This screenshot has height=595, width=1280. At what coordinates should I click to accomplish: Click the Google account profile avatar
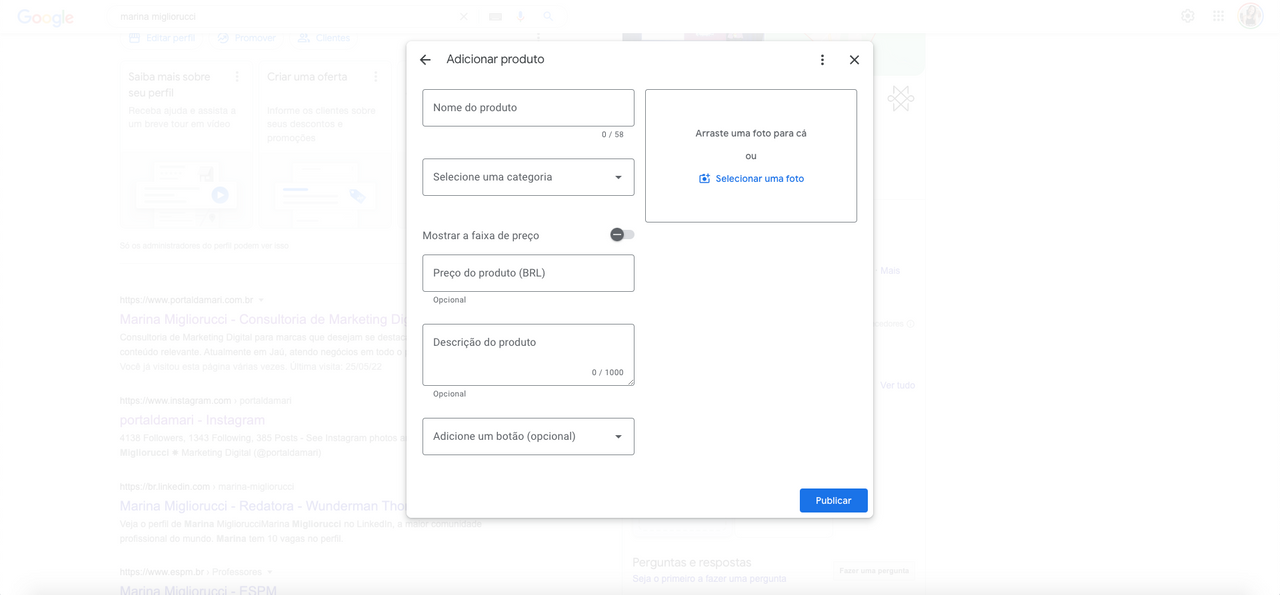point(1250,16)
